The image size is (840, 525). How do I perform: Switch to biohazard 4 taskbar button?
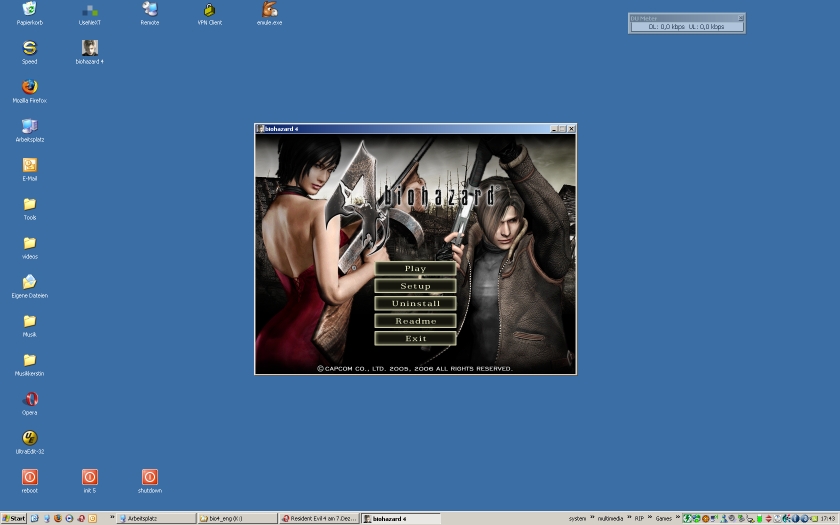coord(401,519)
